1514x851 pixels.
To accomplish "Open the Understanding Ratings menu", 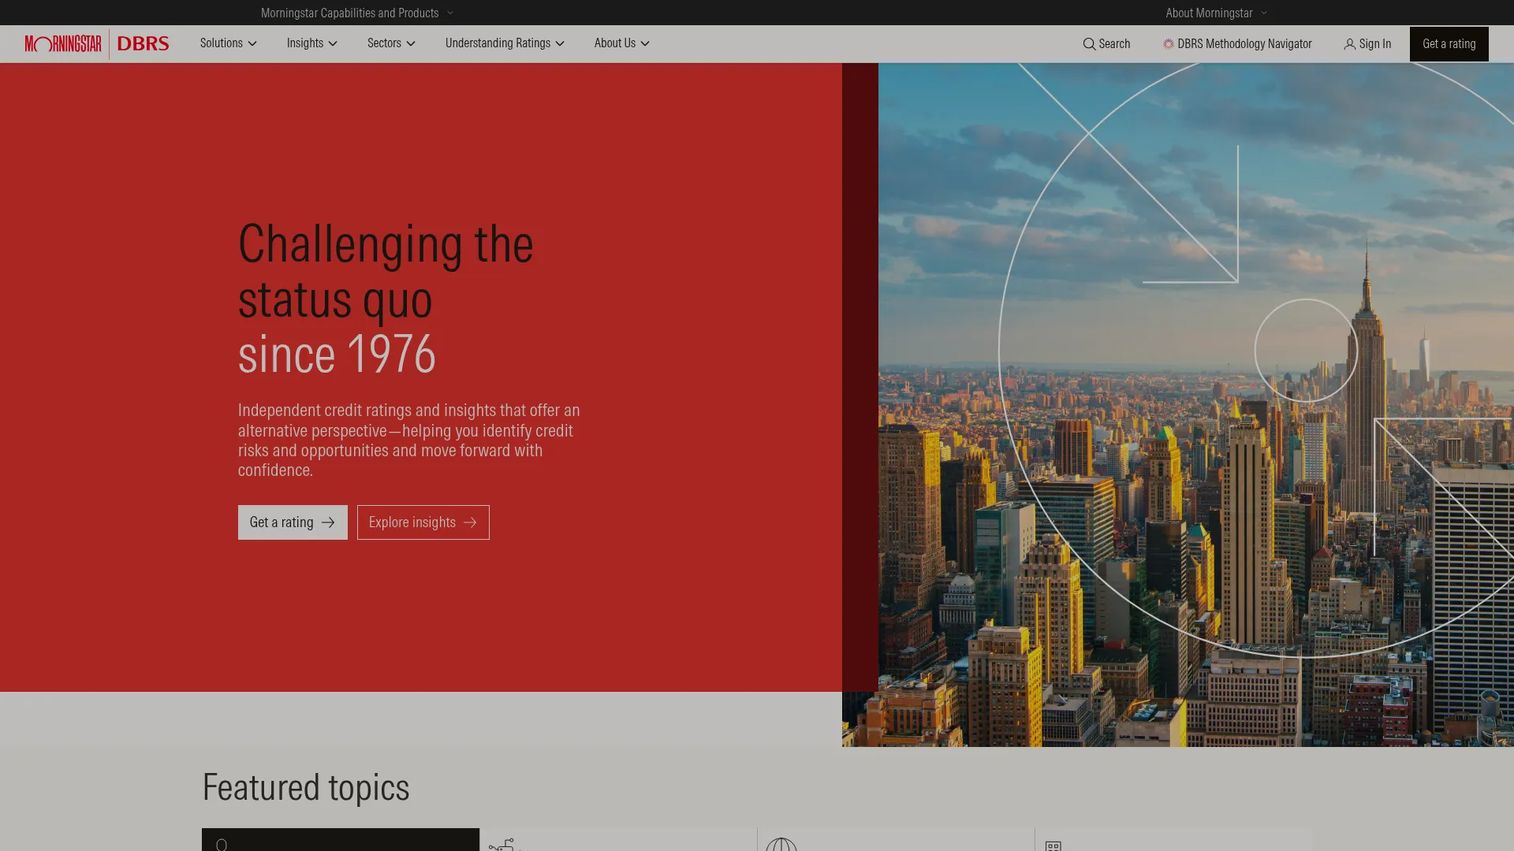I will pos(505,43).
